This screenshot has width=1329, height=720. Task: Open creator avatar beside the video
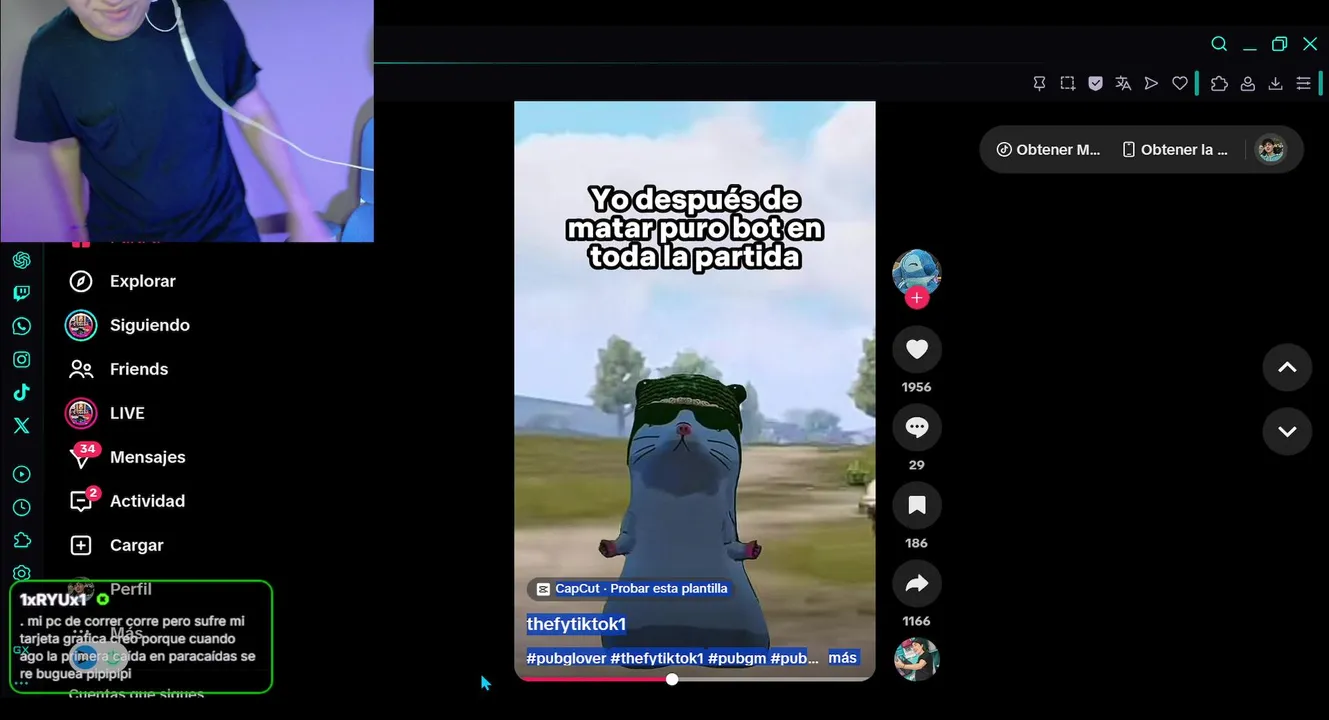916,272
